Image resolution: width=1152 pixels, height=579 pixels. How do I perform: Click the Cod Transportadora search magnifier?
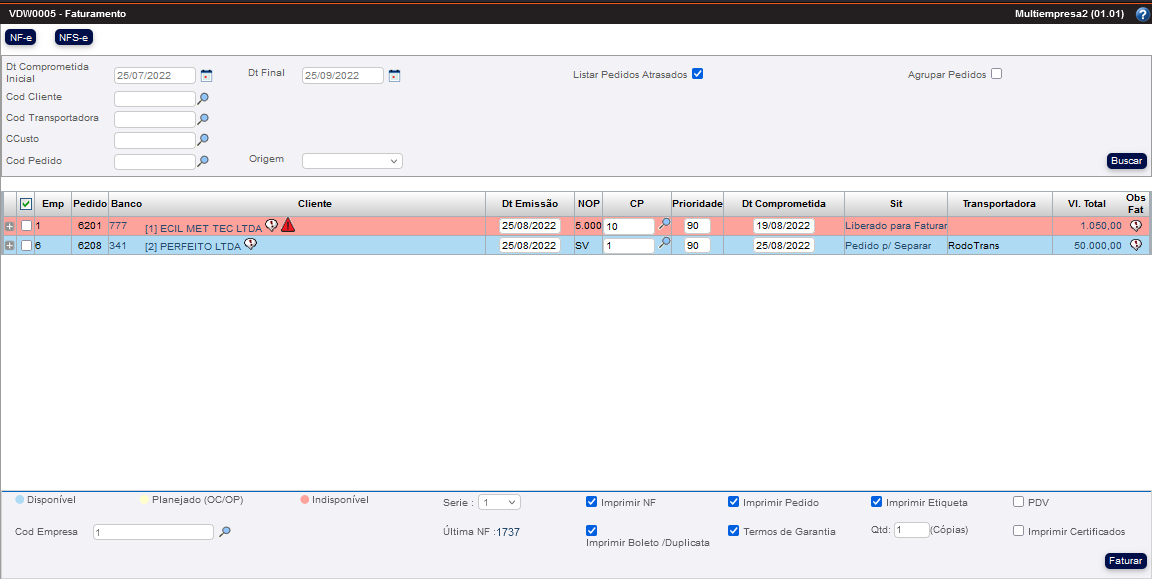click(203, 119)
